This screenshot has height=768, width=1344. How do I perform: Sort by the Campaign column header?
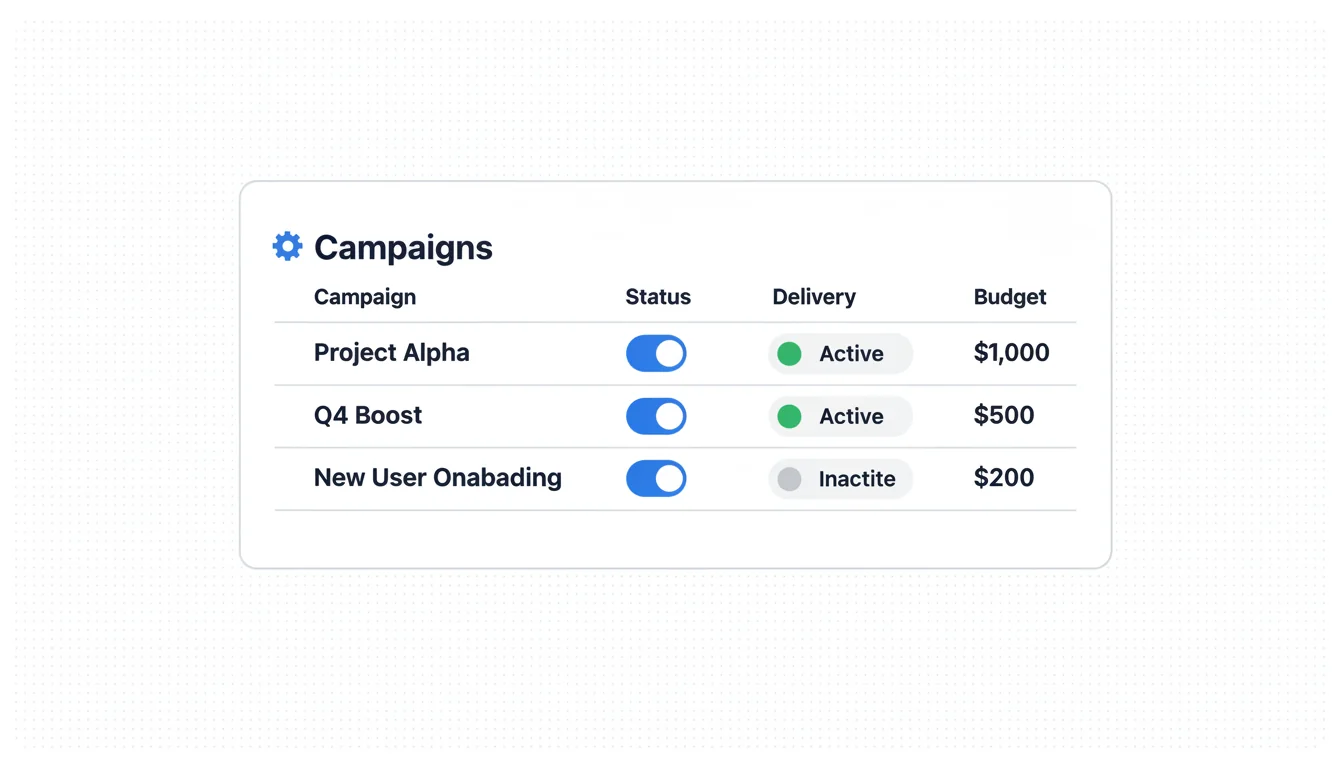pyautogui.click(x=365, y=297)
